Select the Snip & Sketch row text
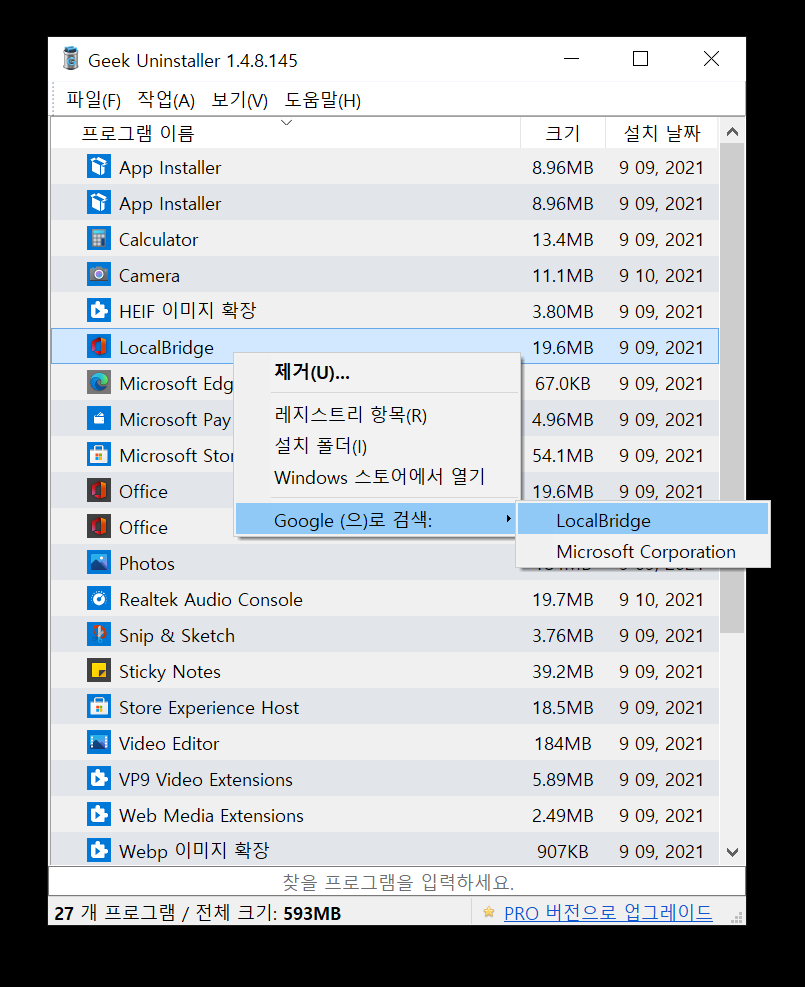805x987 pixels. 177,636
